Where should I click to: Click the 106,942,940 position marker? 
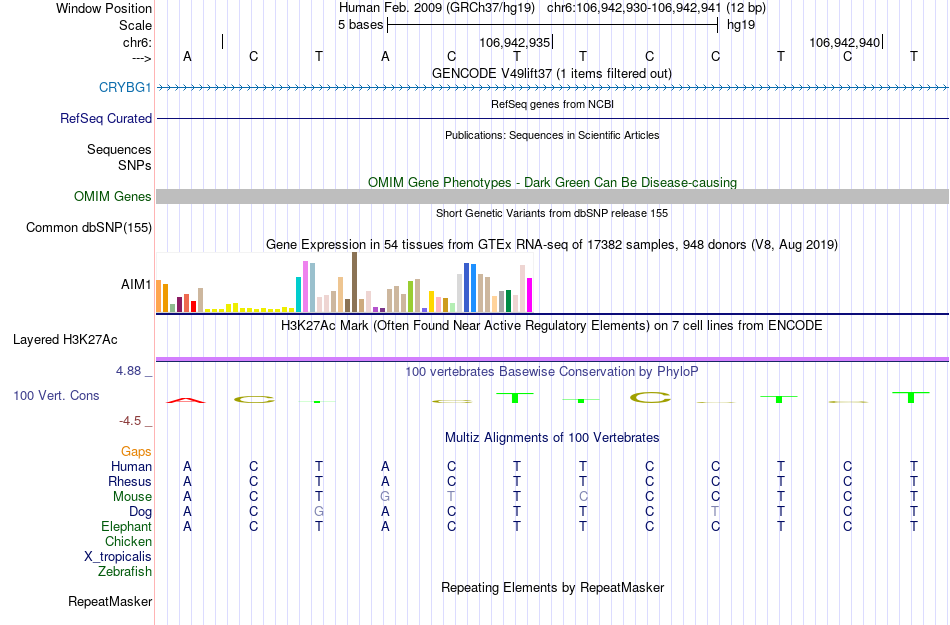(x=846, y=42)
